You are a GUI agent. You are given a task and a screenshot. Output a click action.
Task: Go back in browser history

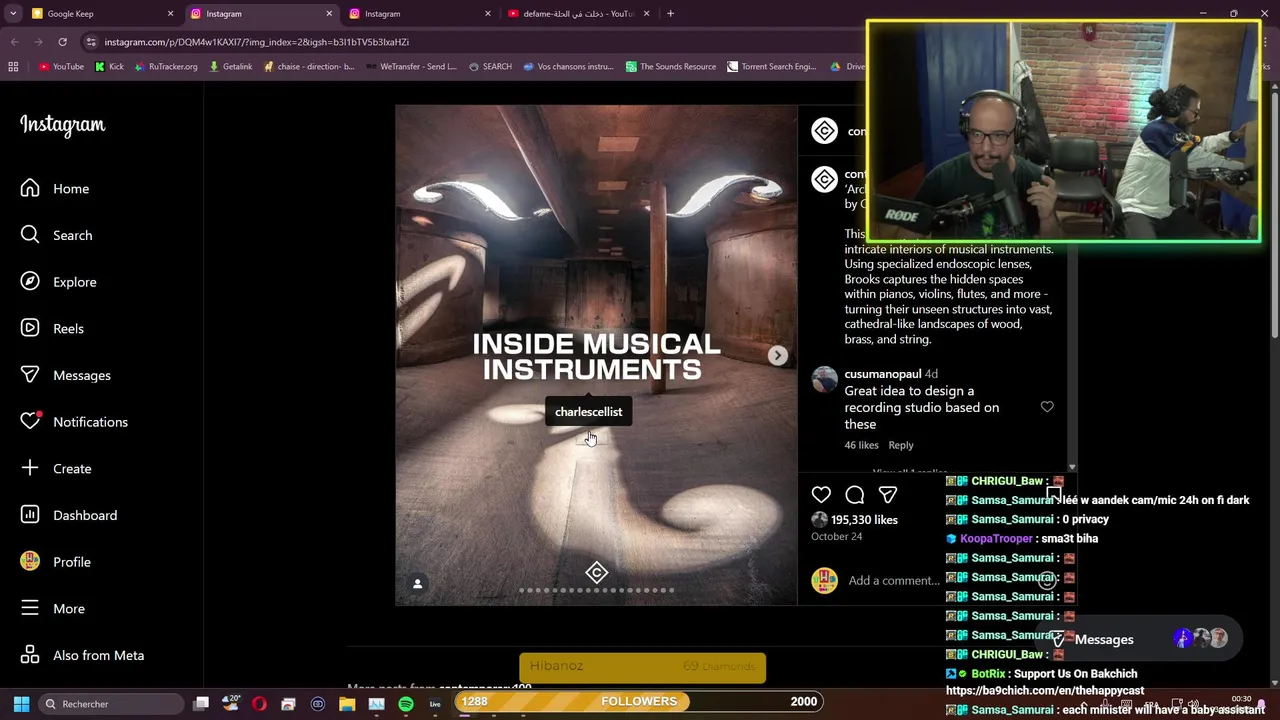click(15, 42)
